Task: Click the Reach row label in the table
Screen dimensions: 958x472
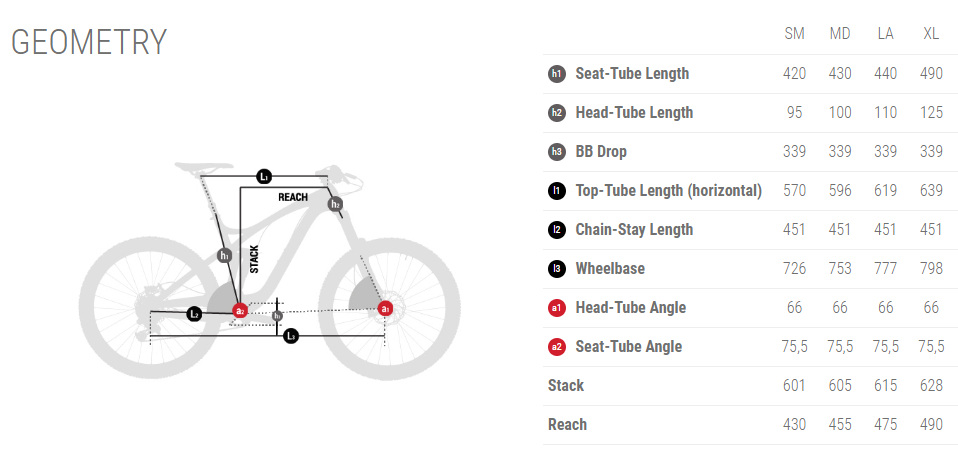Action: tap(567, 425)
